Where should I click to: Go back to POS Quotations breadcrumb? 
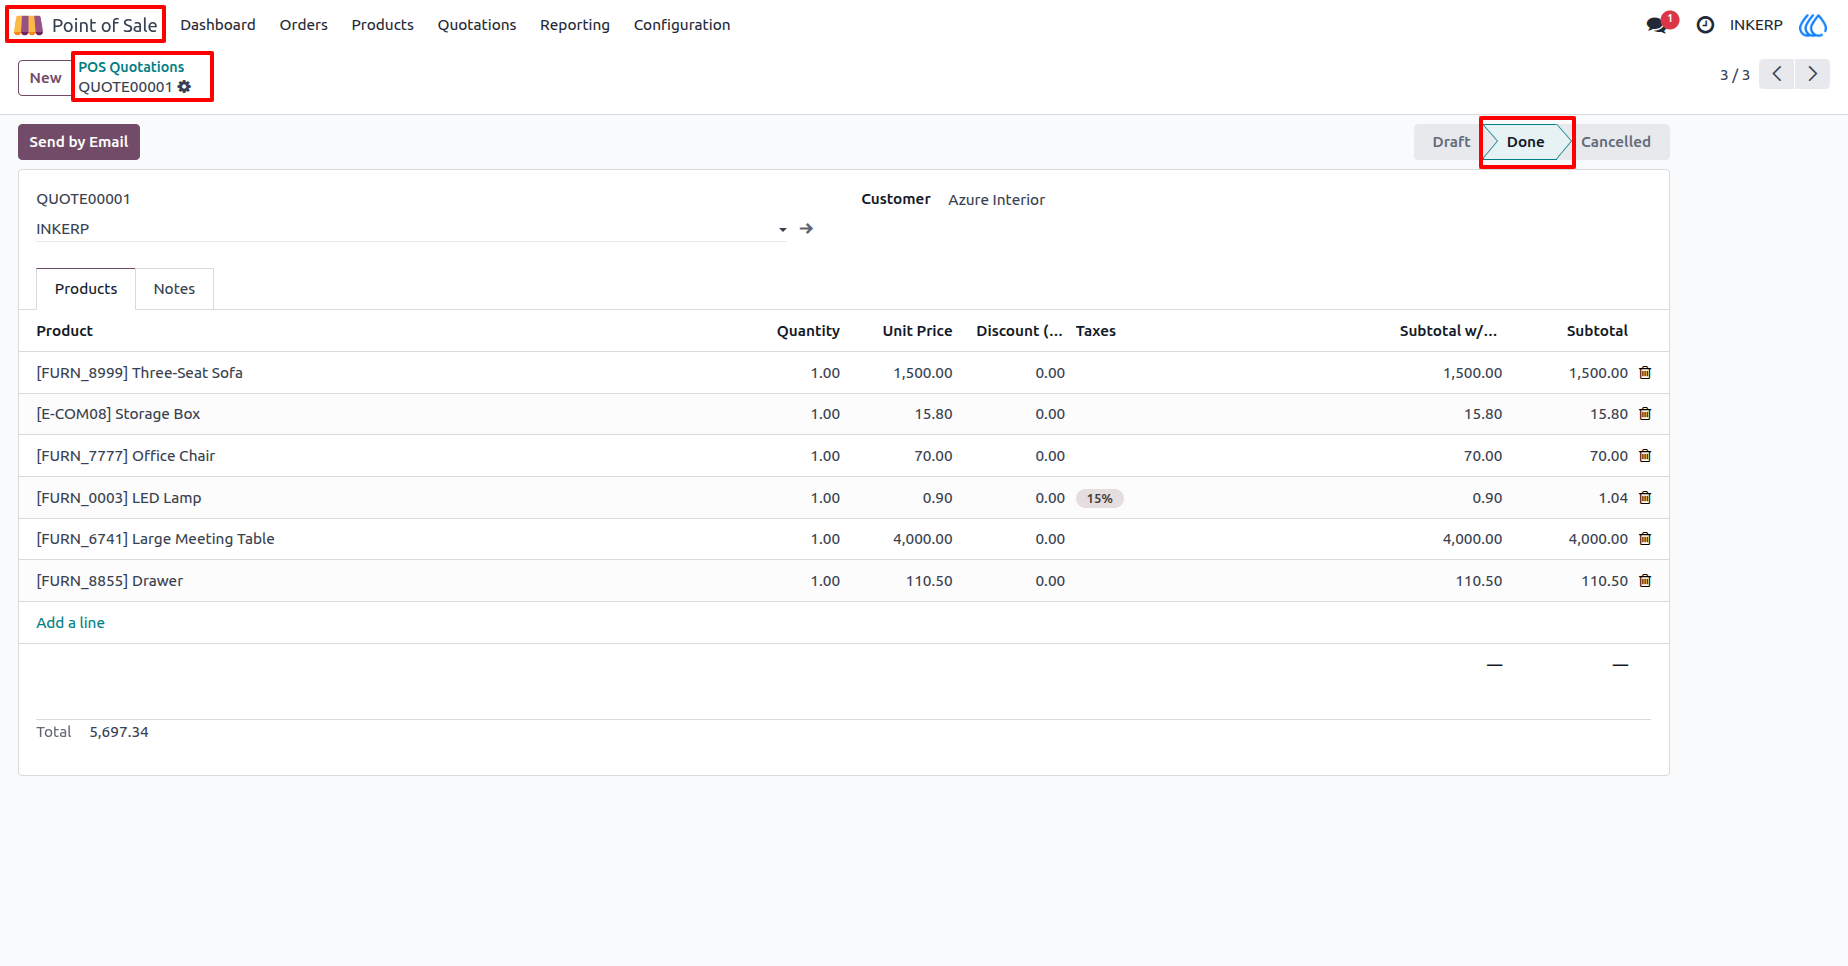coord(132,67)
